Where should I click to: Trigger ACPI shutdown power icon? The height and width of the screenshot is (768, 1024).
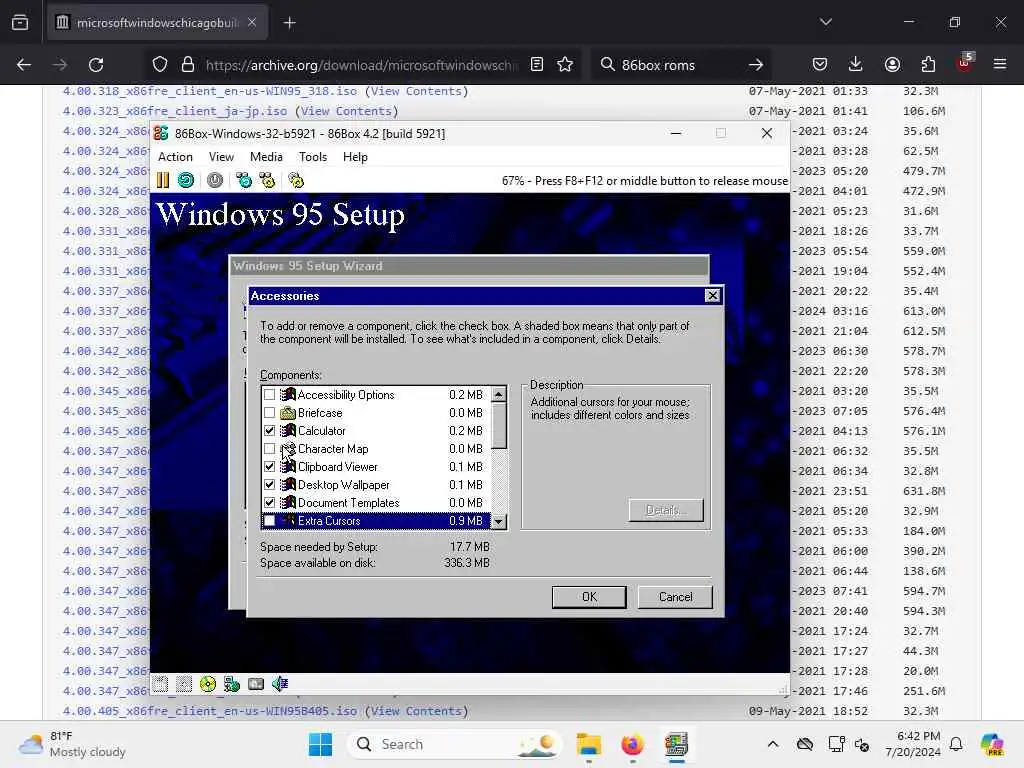[215, 180]
